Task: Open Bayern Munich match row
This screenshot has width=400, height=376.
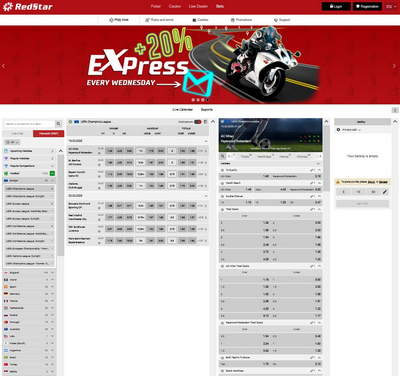Action: [x=138, y=174]
